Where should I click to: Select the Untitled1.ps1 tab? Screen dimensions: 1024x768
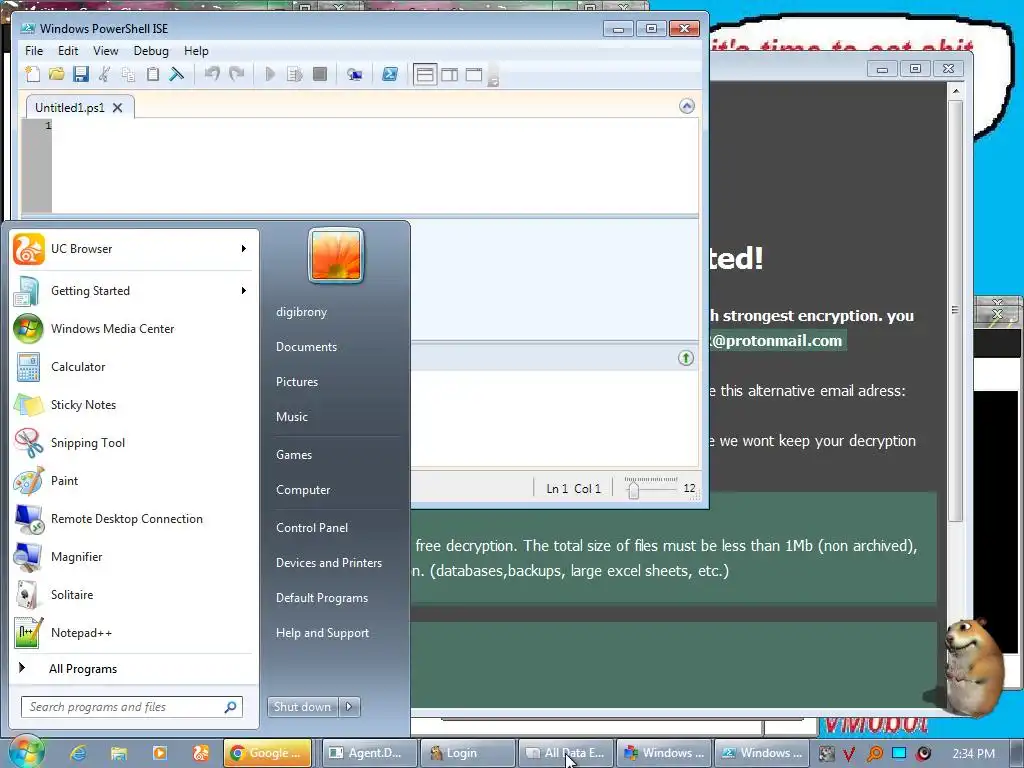coord(70,108)
